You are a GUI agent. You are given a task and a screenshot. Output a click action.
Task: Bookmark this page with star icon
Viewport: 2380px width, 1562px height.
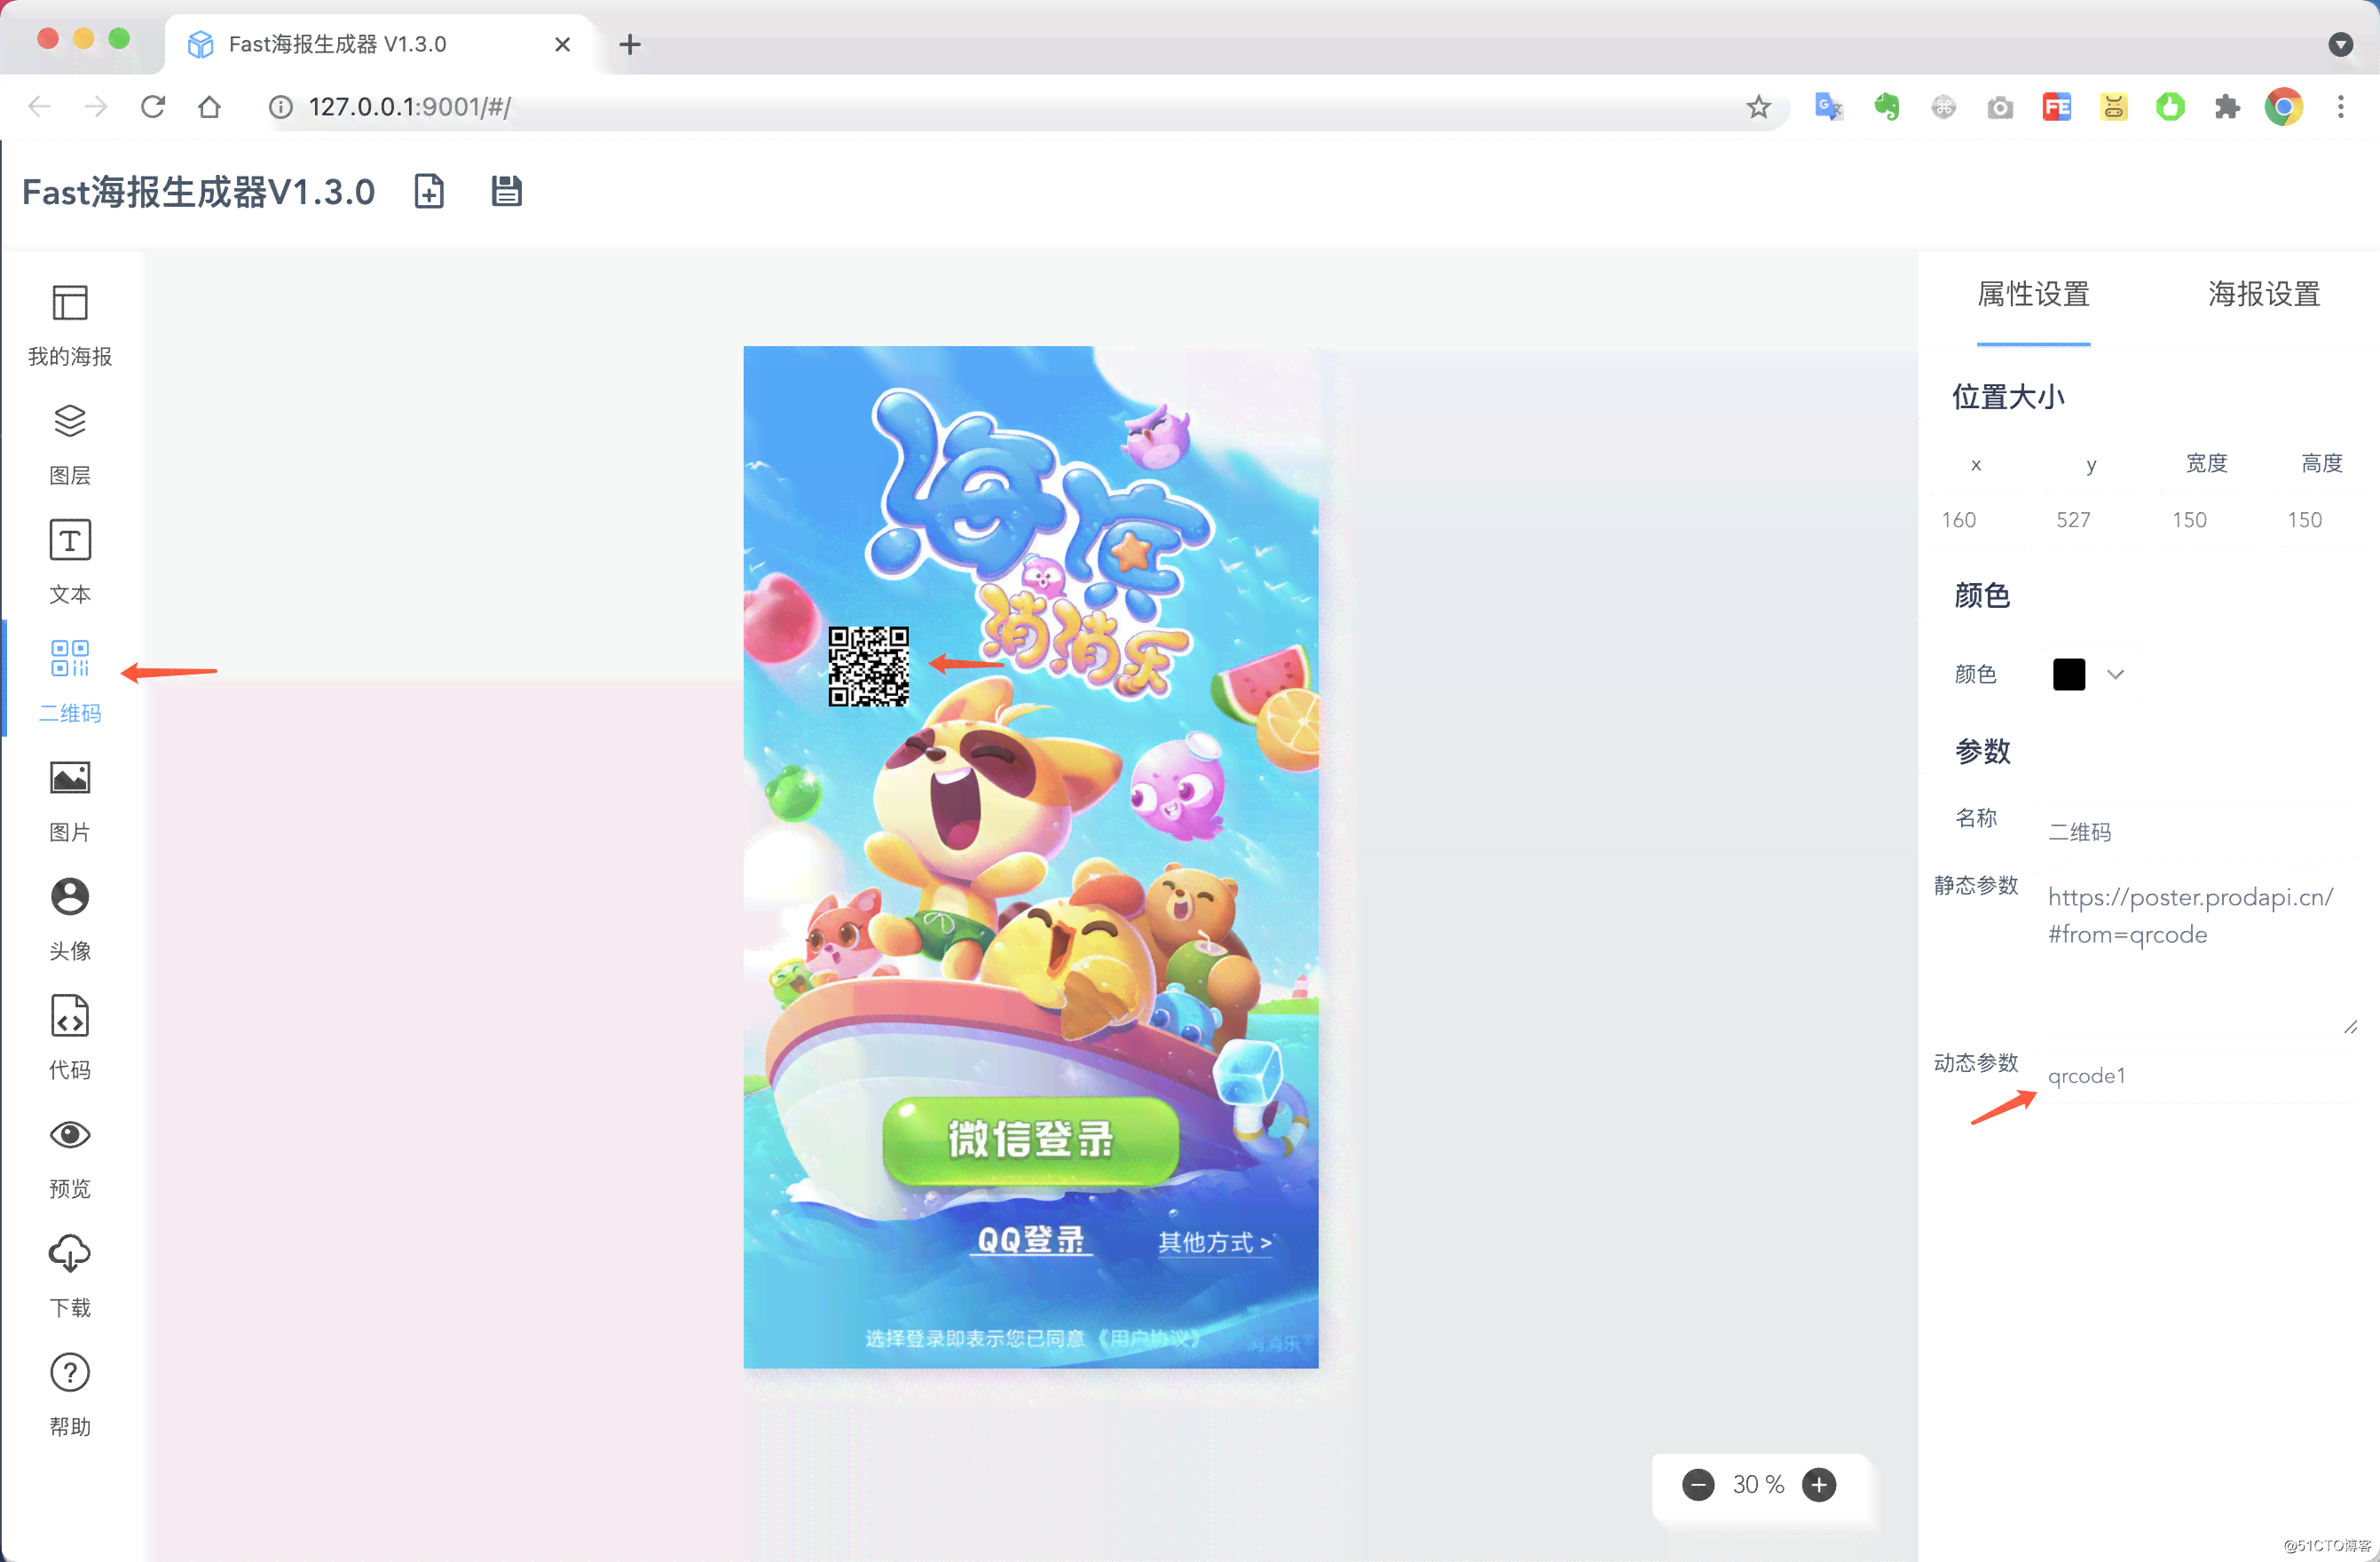pos(1758,106)
